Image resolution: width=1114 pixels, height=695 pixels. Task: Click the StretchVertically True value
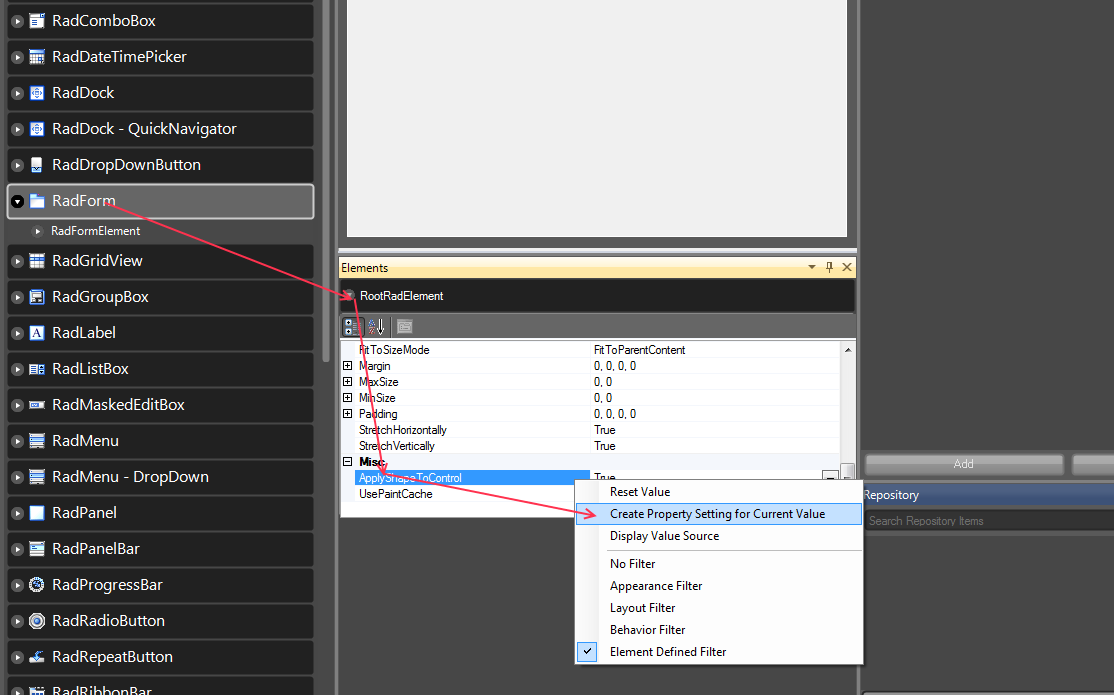[605, 446]
